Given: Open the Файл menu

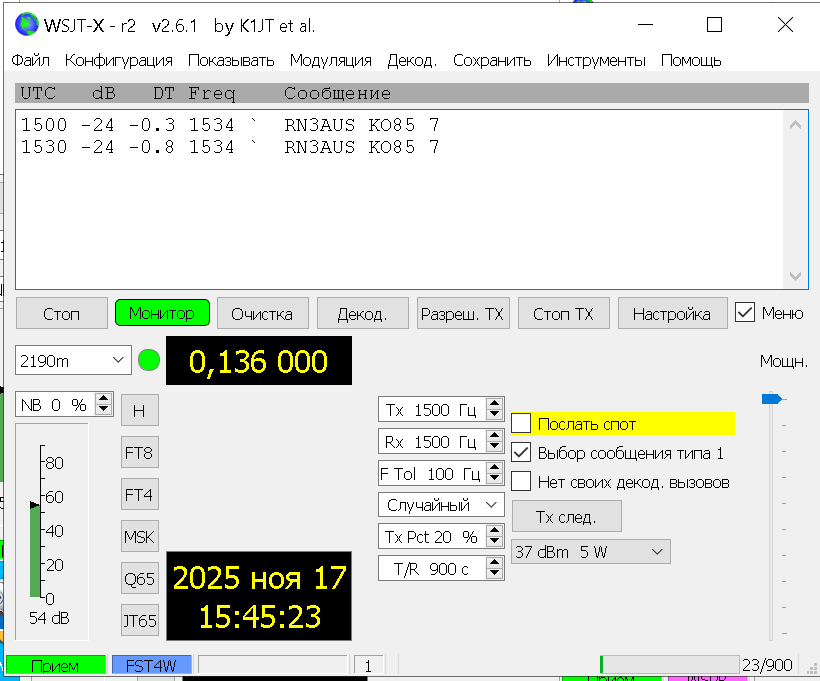Looking at the screenshot, I should 31,60.
